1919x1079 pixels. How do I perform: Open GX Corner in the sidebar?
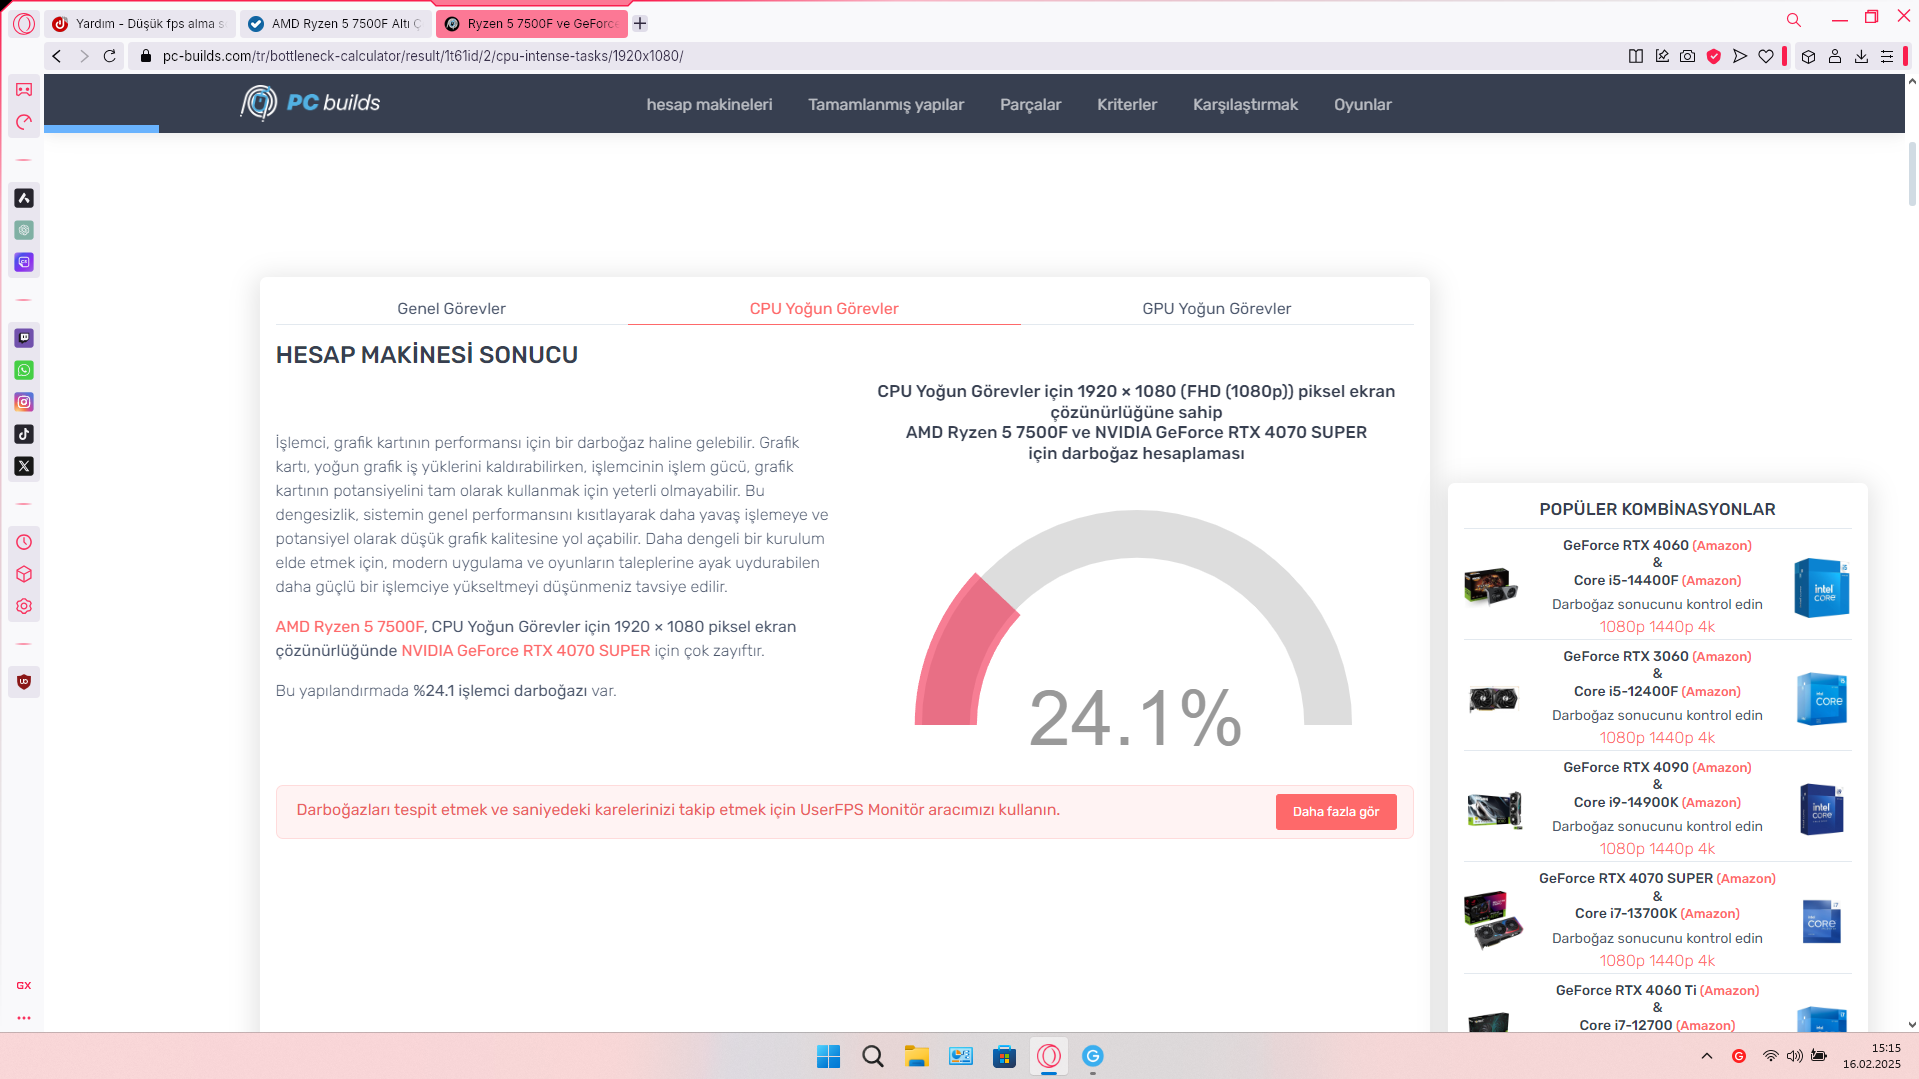coord(24,90)
